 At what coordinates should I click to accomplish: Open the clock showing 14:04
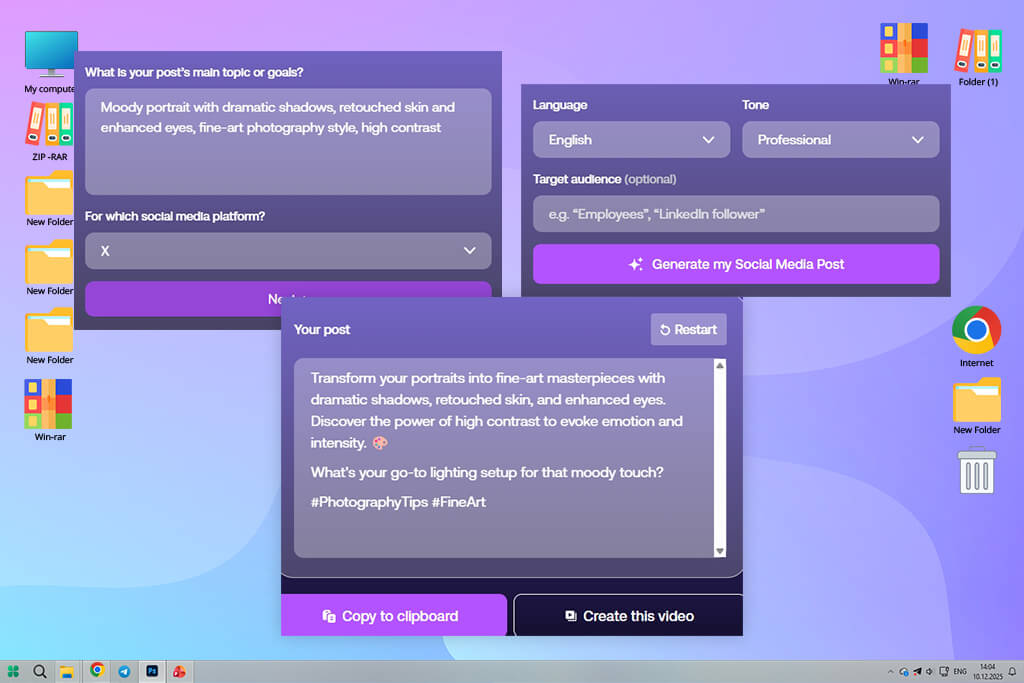(x=987, y=671)
